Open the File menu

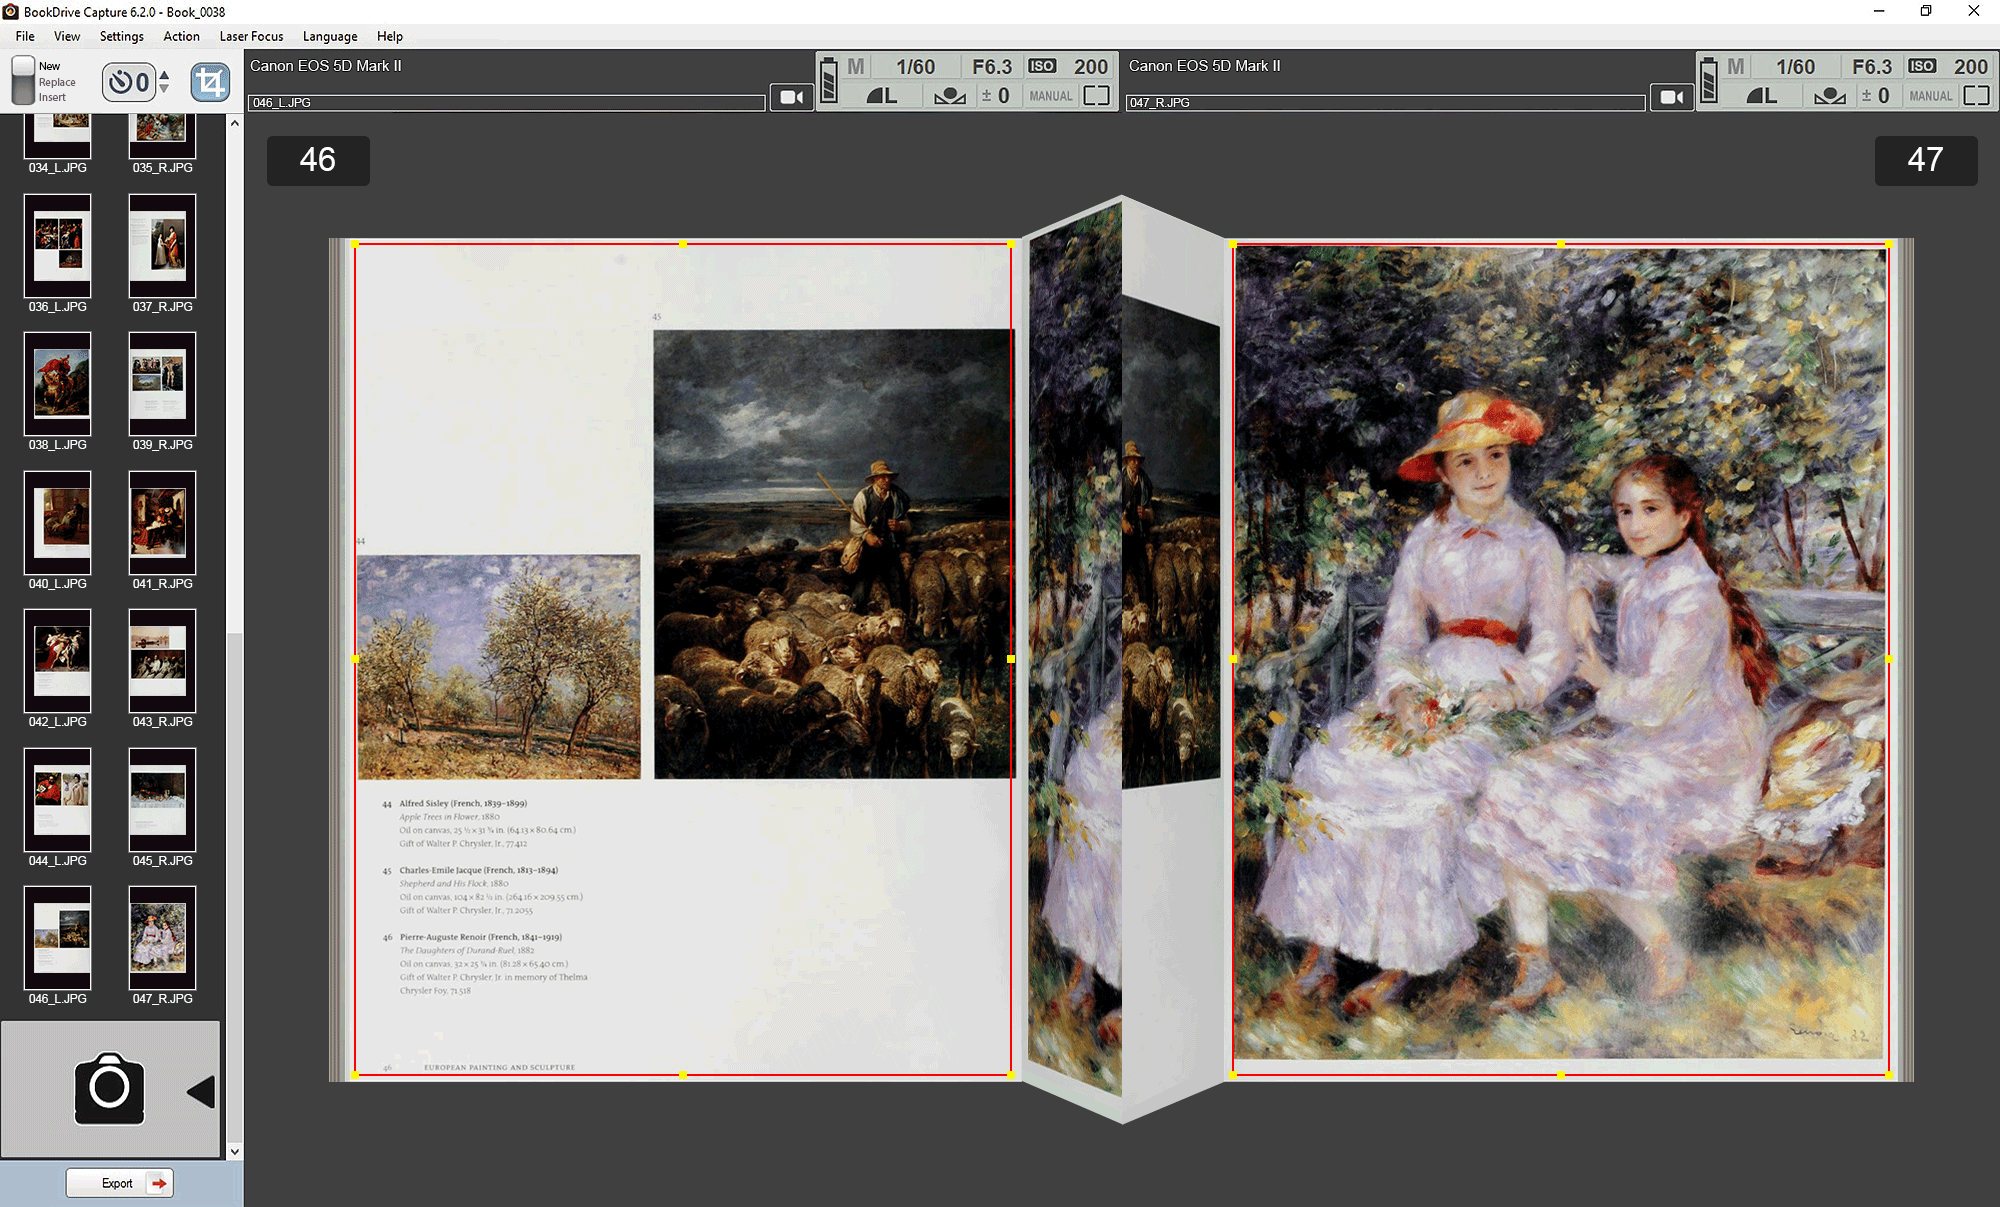tap(25, 36)
